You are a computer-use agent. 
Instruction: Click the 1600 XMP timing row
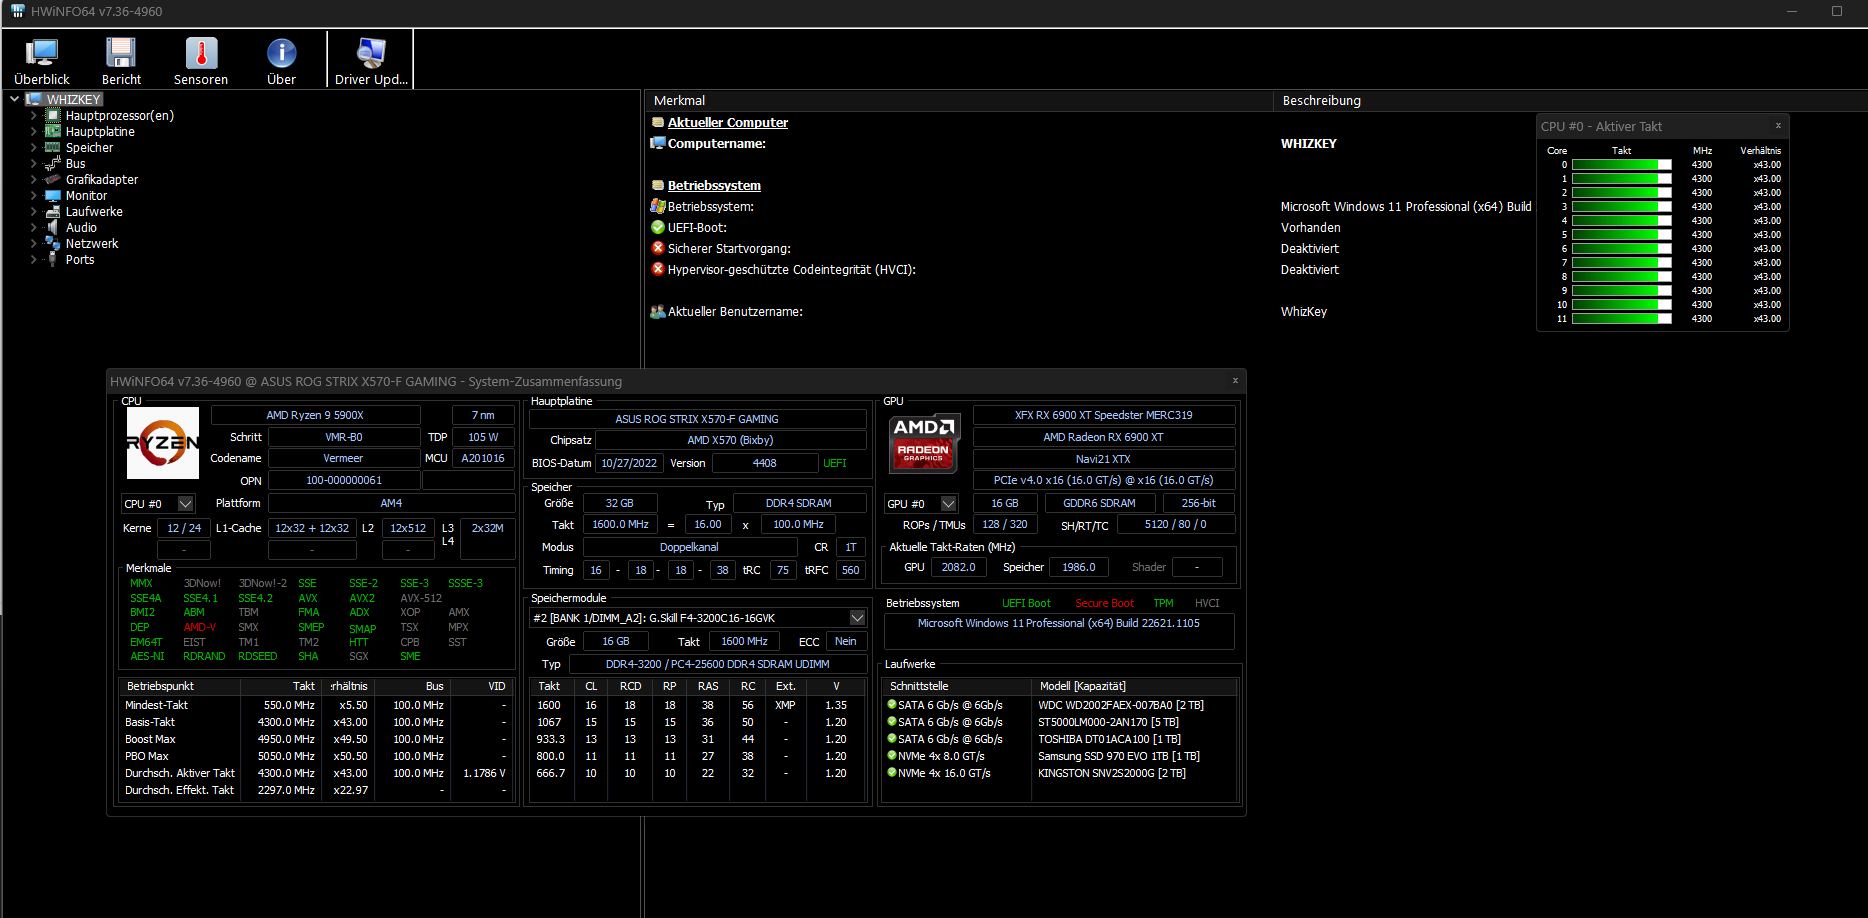[x=698, y=705]
